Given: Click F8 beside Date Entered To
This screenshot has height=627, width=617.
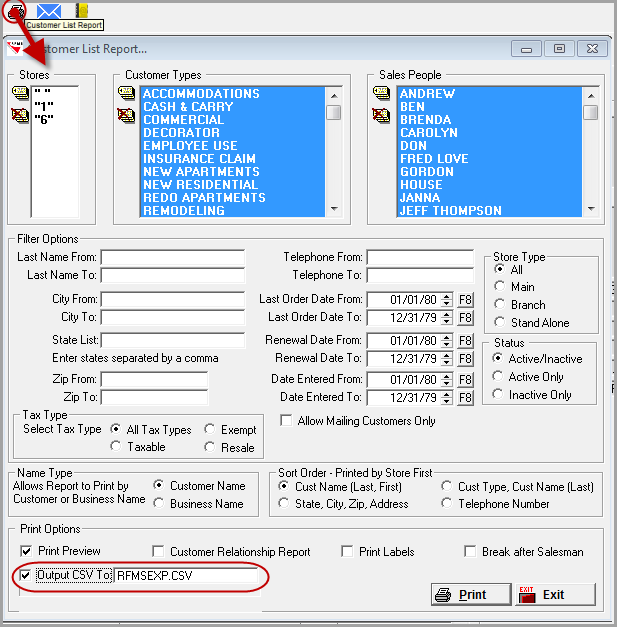Looking at the screenshot, I should 465,398.
